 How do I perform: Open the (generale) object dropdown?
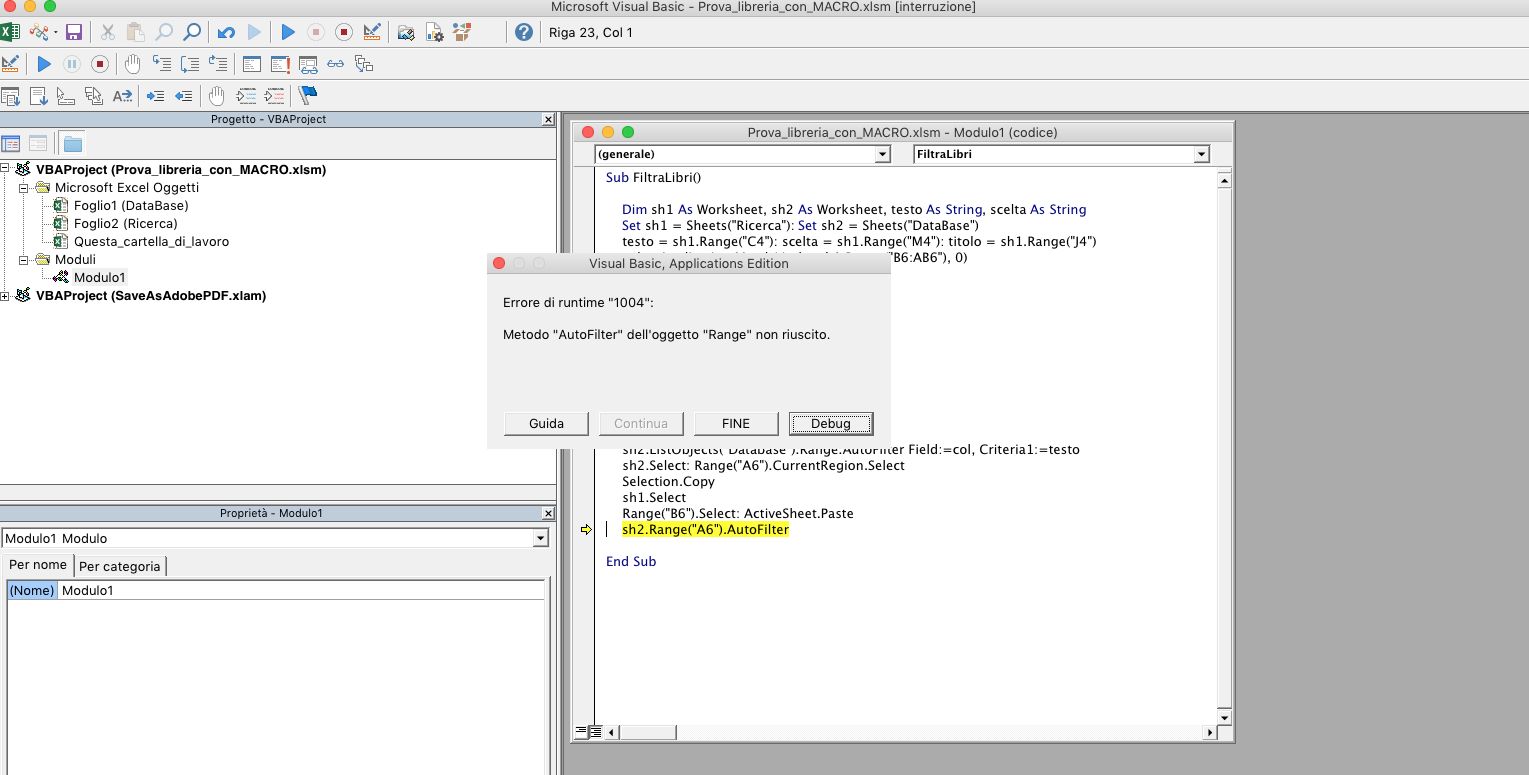point(882,154)
